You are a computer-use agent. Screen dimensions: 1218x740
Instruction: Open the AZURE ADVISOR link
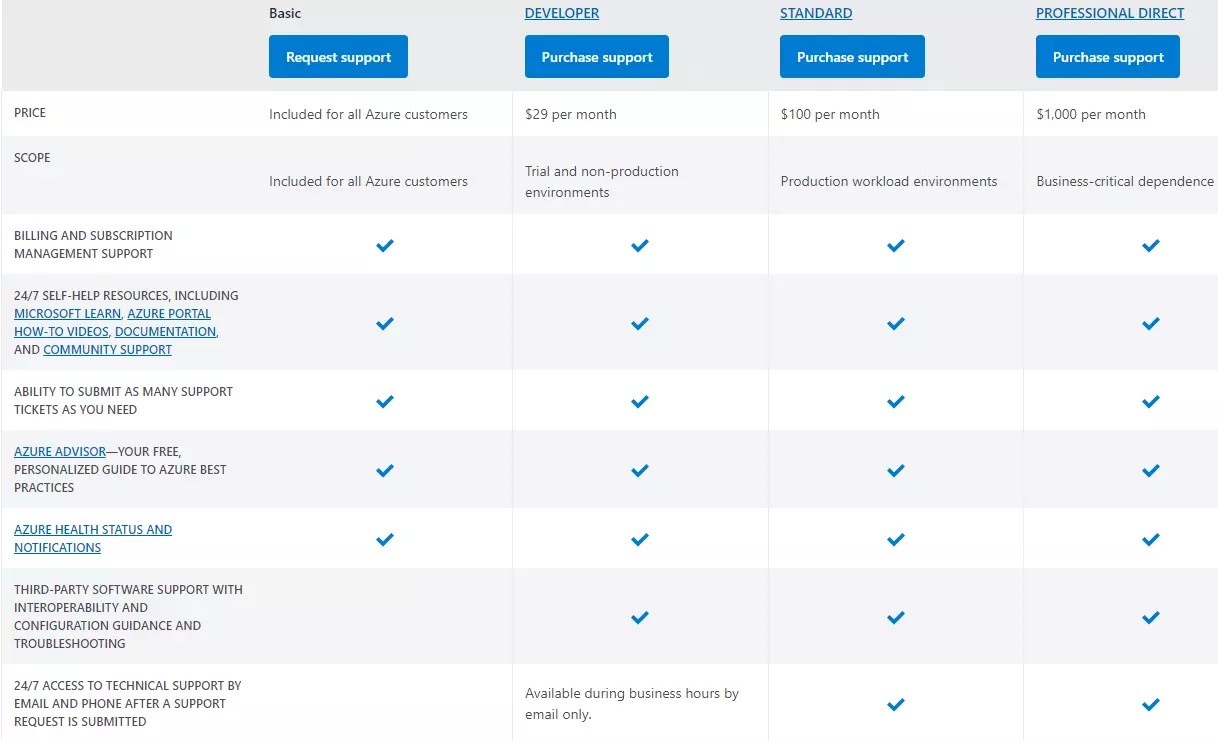click(x=58, y=451)
